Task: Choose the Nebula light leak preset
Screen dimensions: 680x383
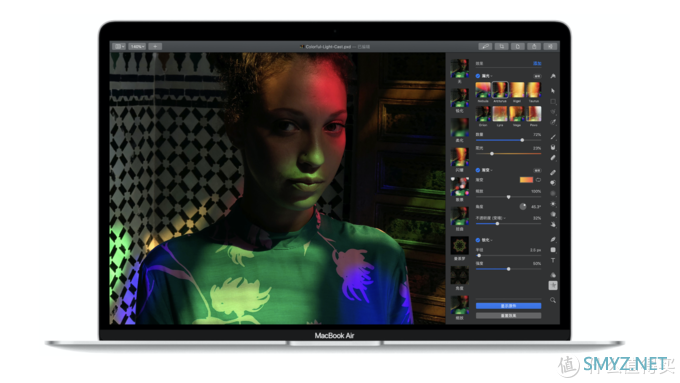Action: tap(483, 90)
